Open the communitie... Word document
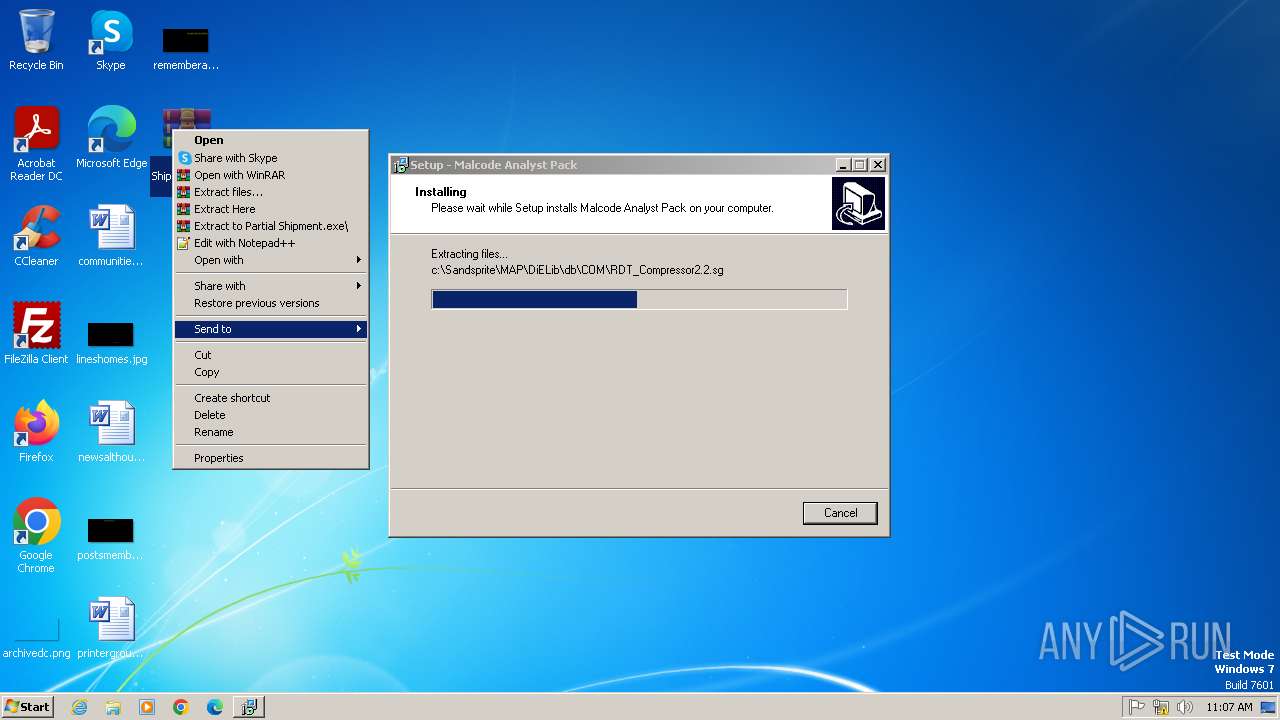 (111, 236)
